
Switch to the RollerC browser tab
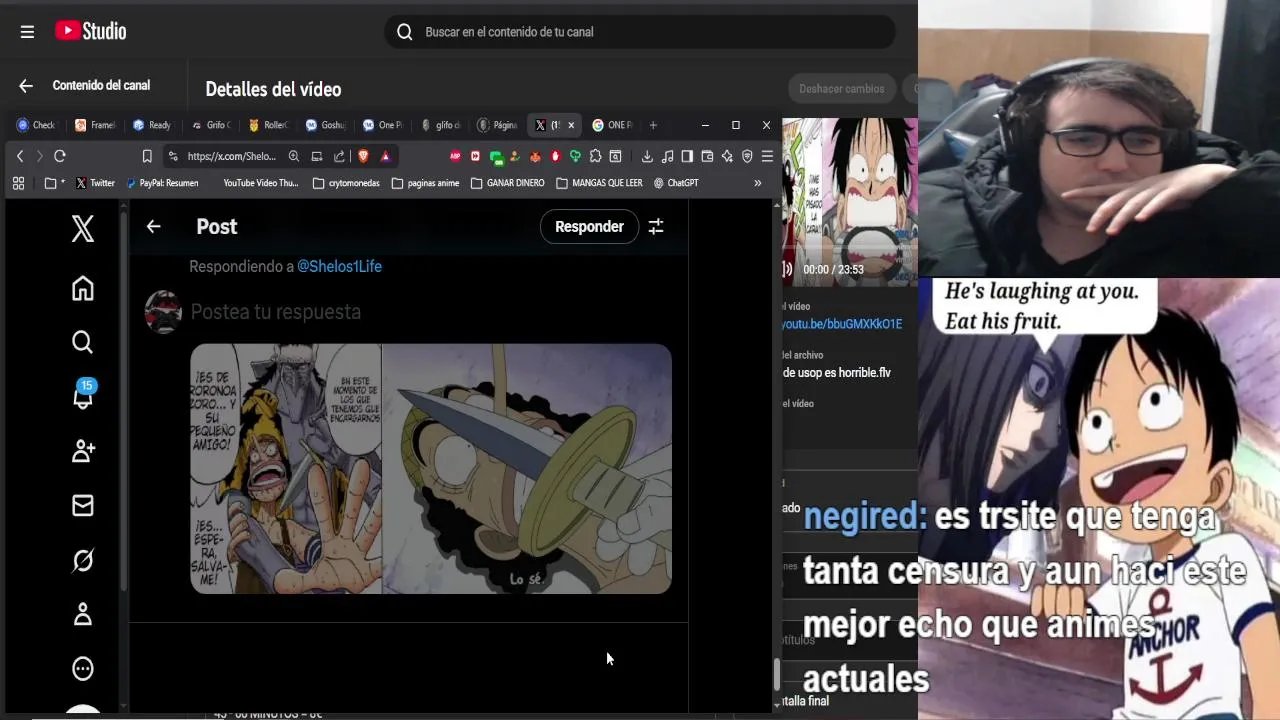pos(268,125)
